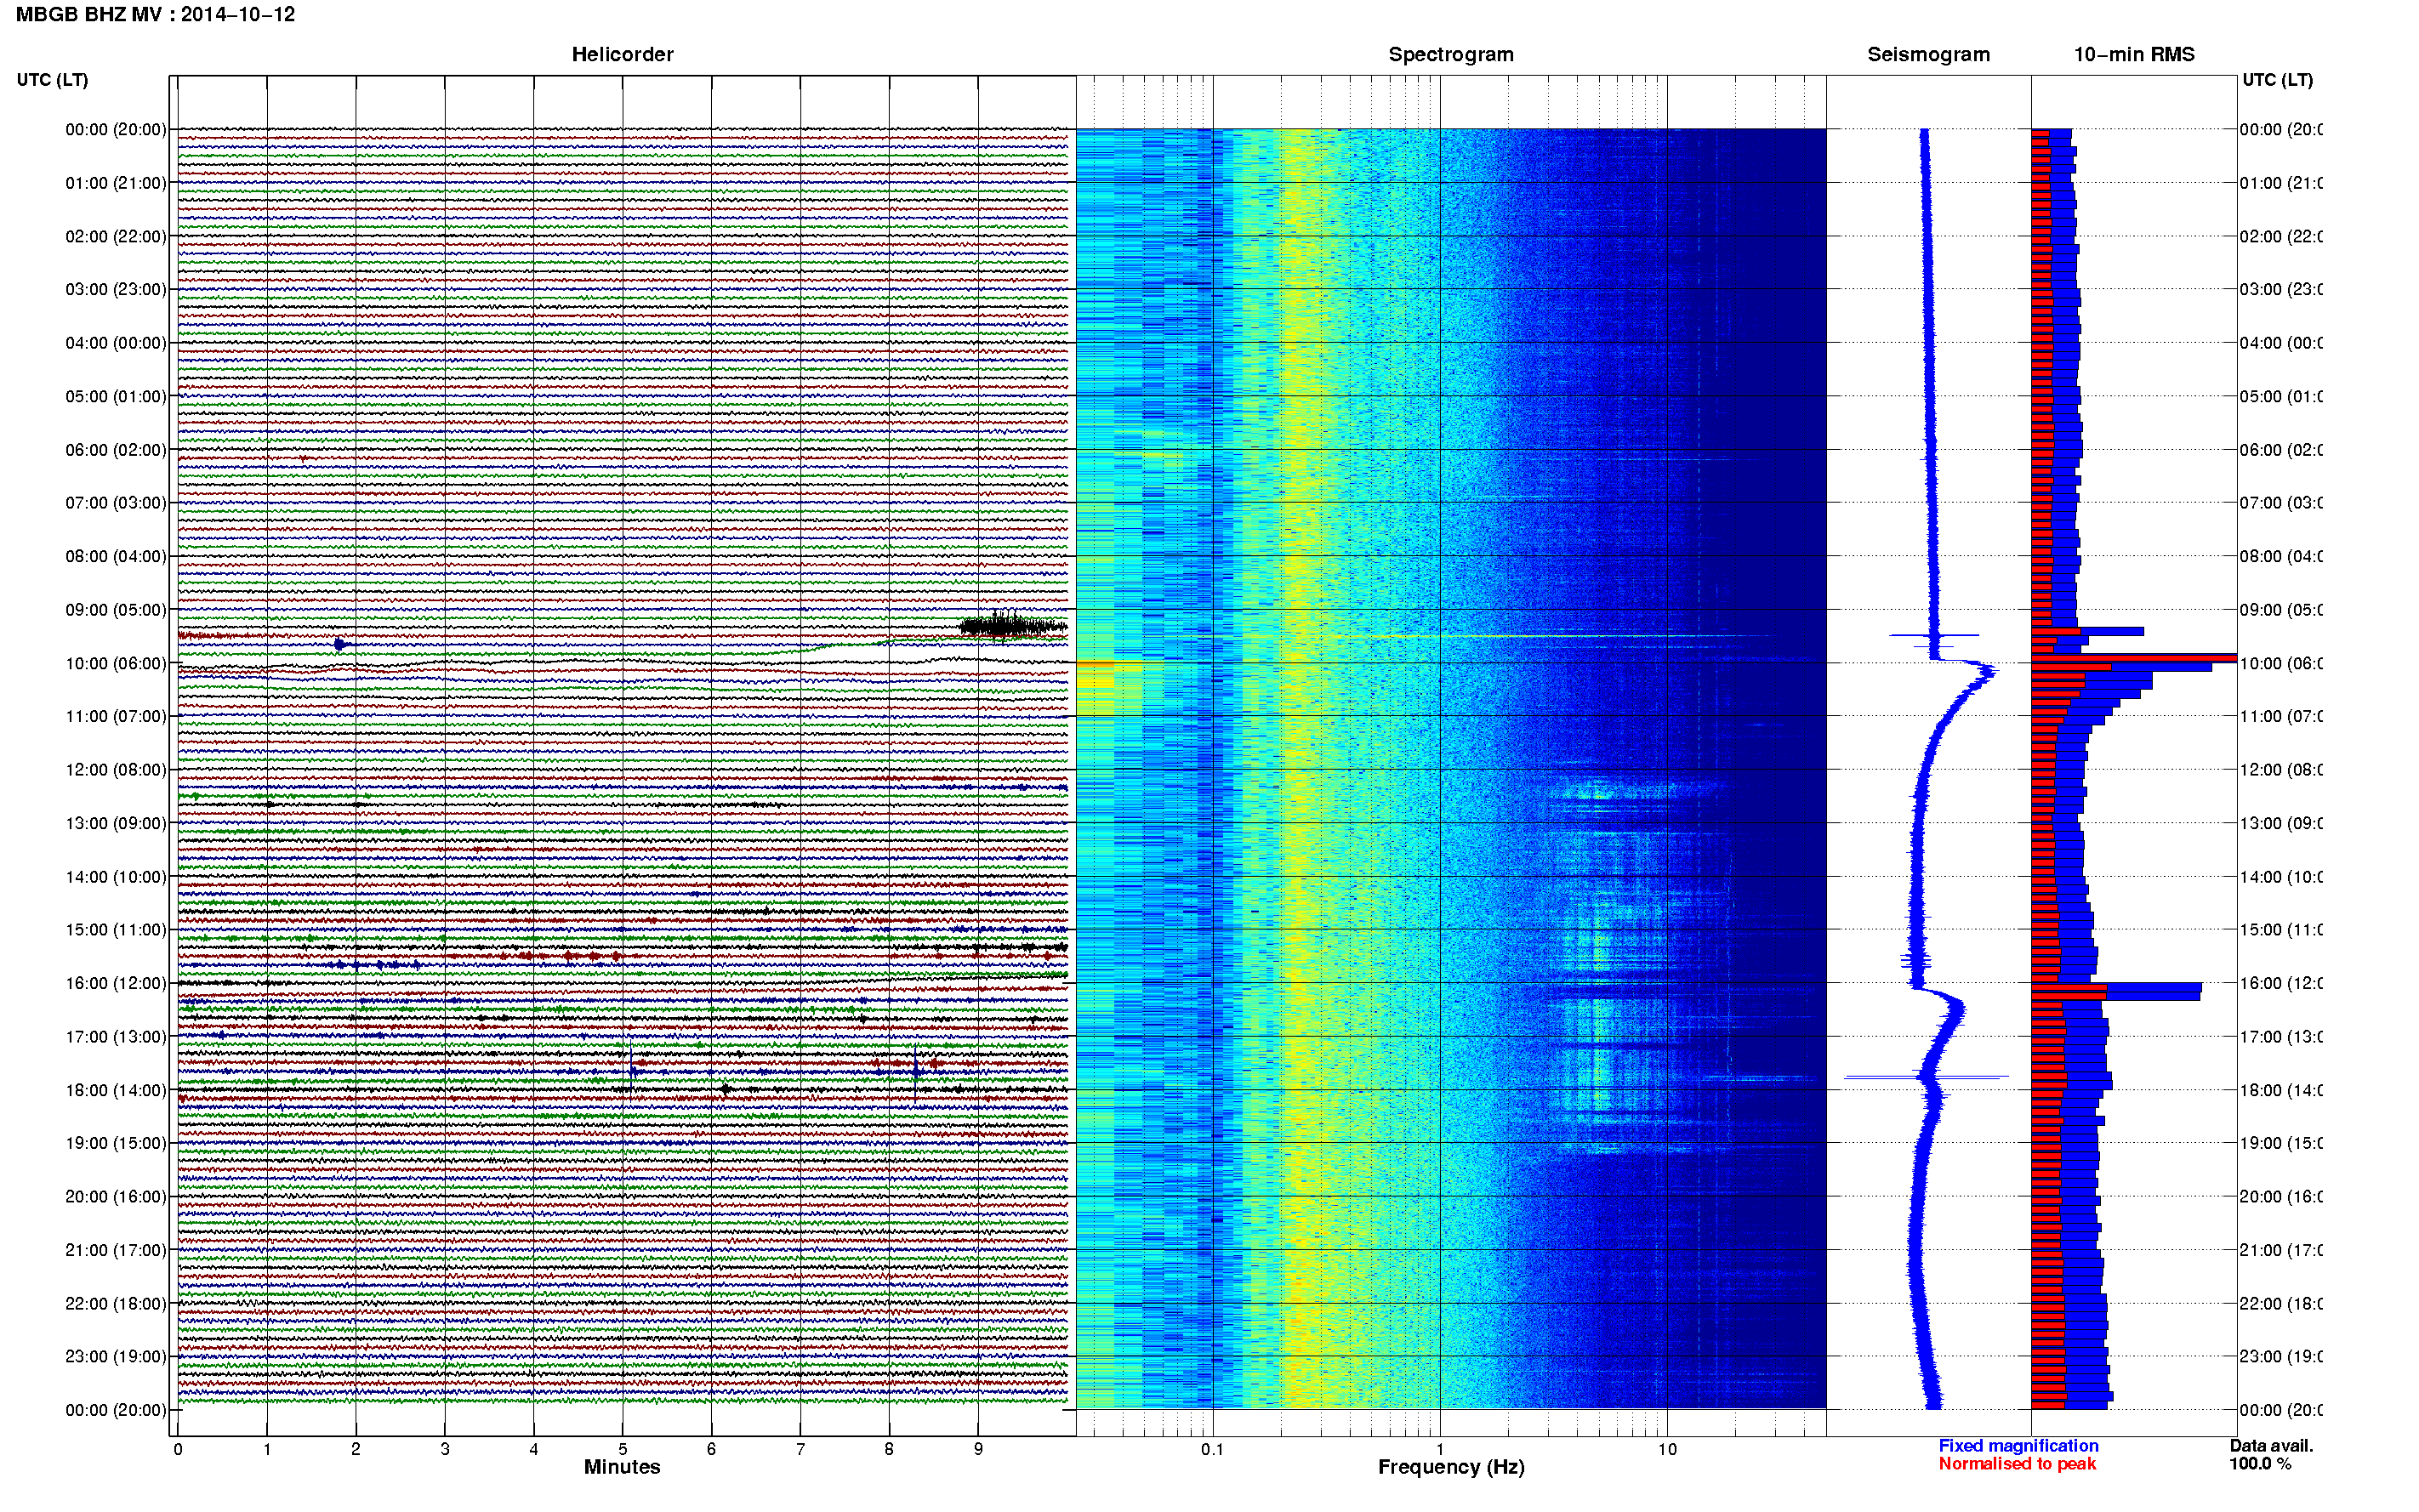This screenshot has width=2419, height=1512.
Task: Click the 'Frequency (Hz)' x-axis label
Action: pyautogui.click(x=1451, y=1468)
